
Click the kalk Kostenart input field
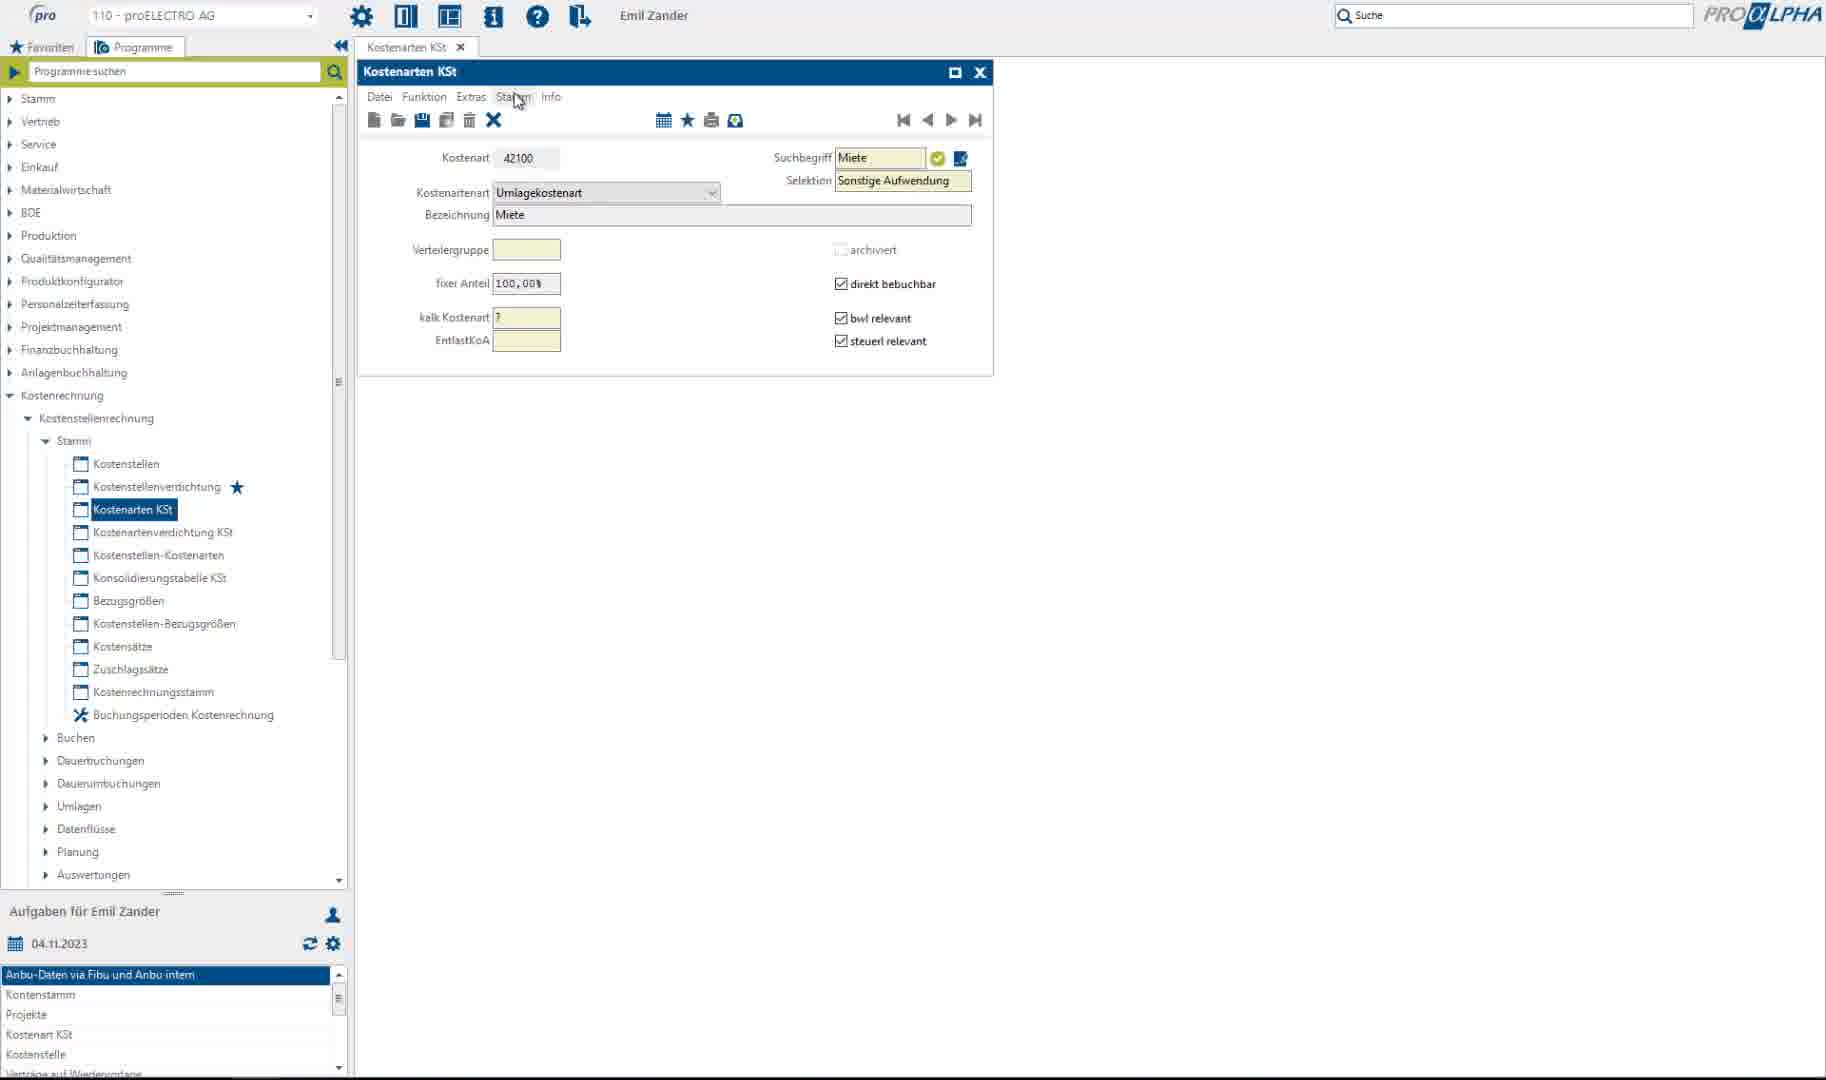(527, 318)
